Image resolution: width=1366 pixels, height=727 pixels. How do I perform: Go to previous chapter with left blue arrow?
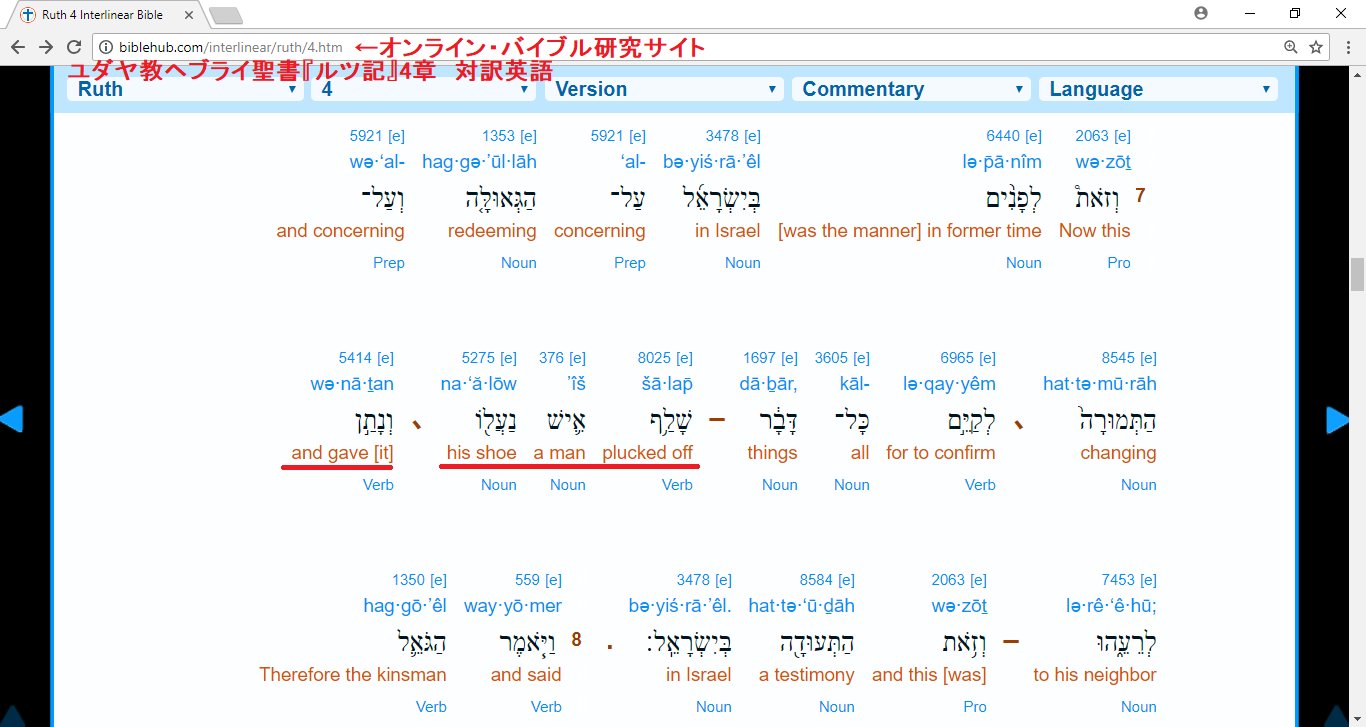click(11, 419)
